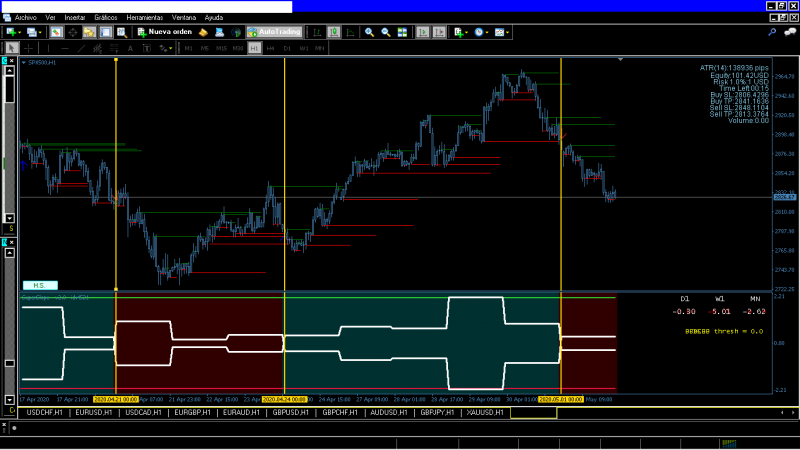800x450 pixels.
Task: Expand the templates dropdown arrow
Action: tap(507, 33)
